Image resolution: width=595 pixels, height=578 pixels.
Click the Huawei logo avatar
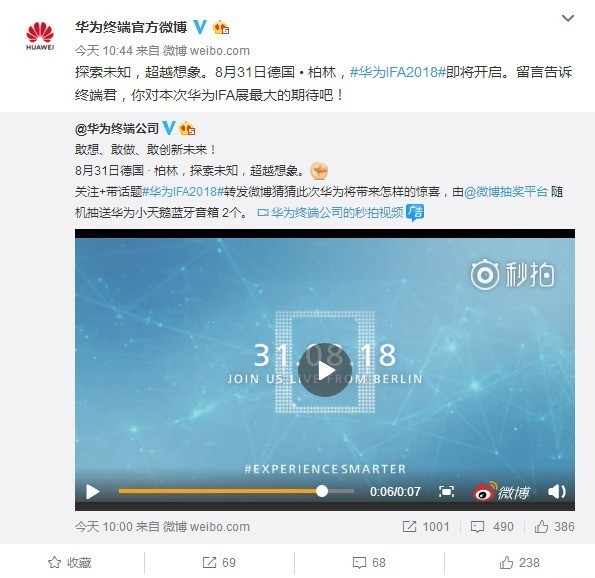(40, 36)
